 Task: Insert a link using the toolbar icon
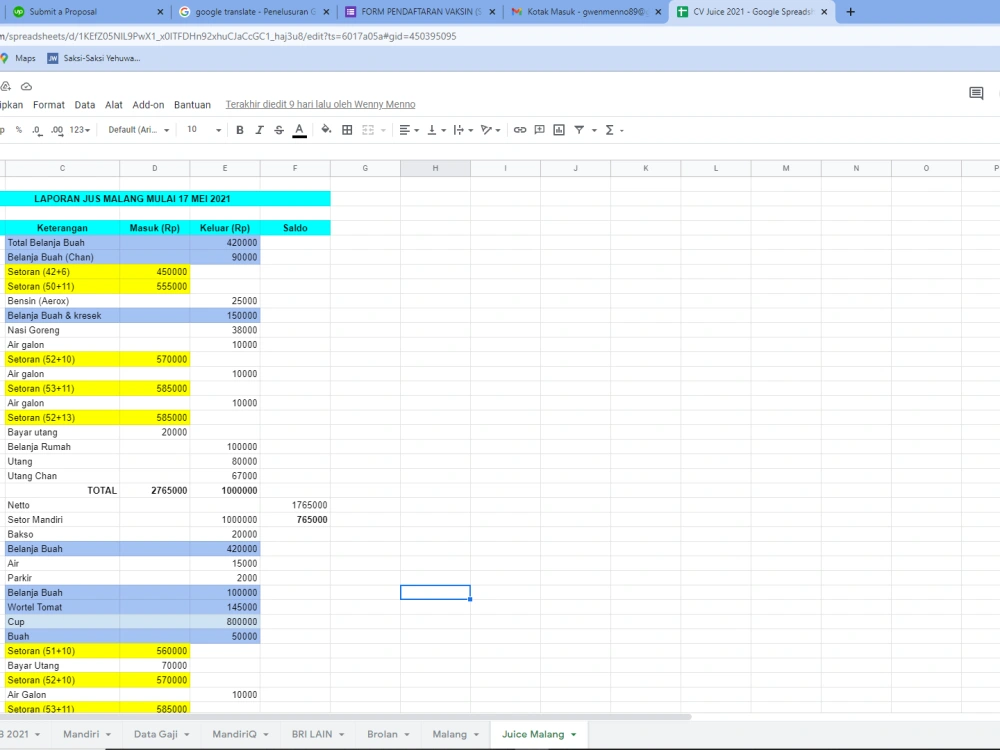(519, 130)
